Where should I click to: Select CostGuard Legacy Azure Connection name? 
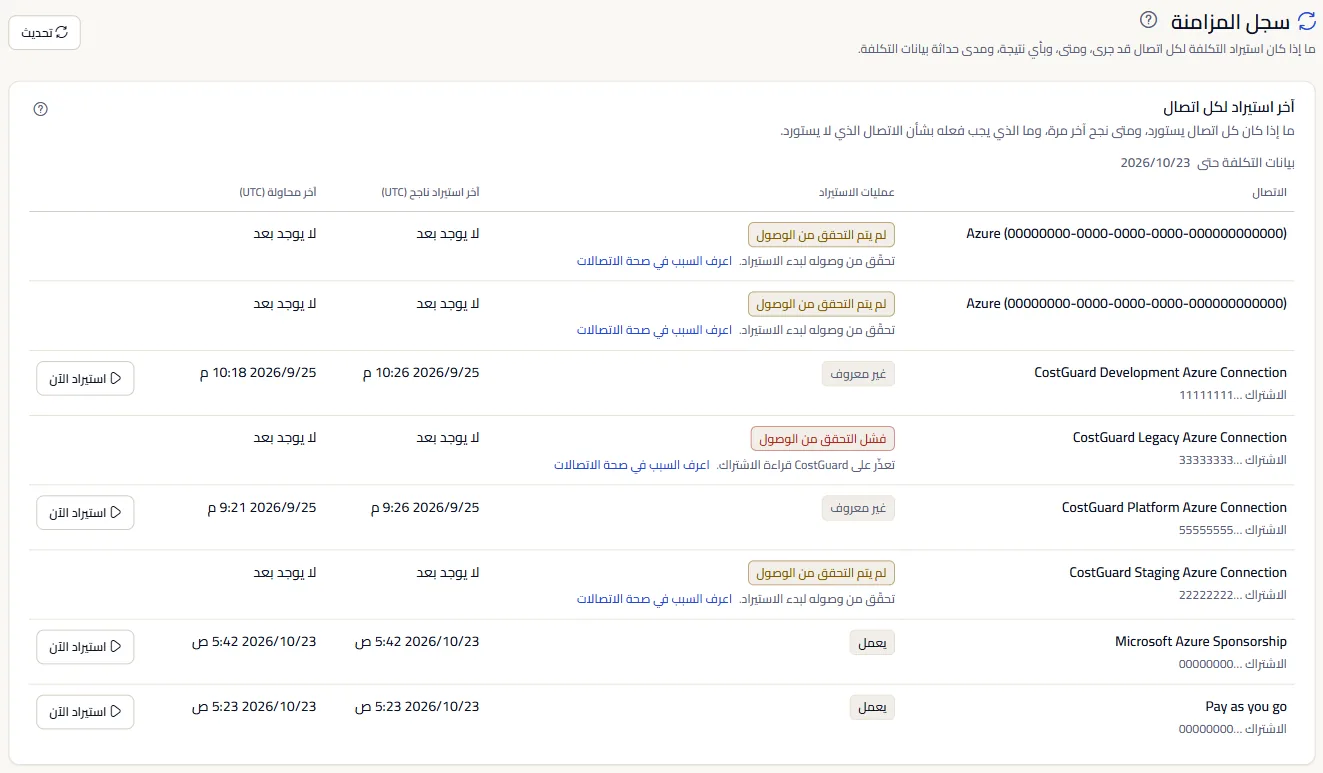coord(1180,437)
